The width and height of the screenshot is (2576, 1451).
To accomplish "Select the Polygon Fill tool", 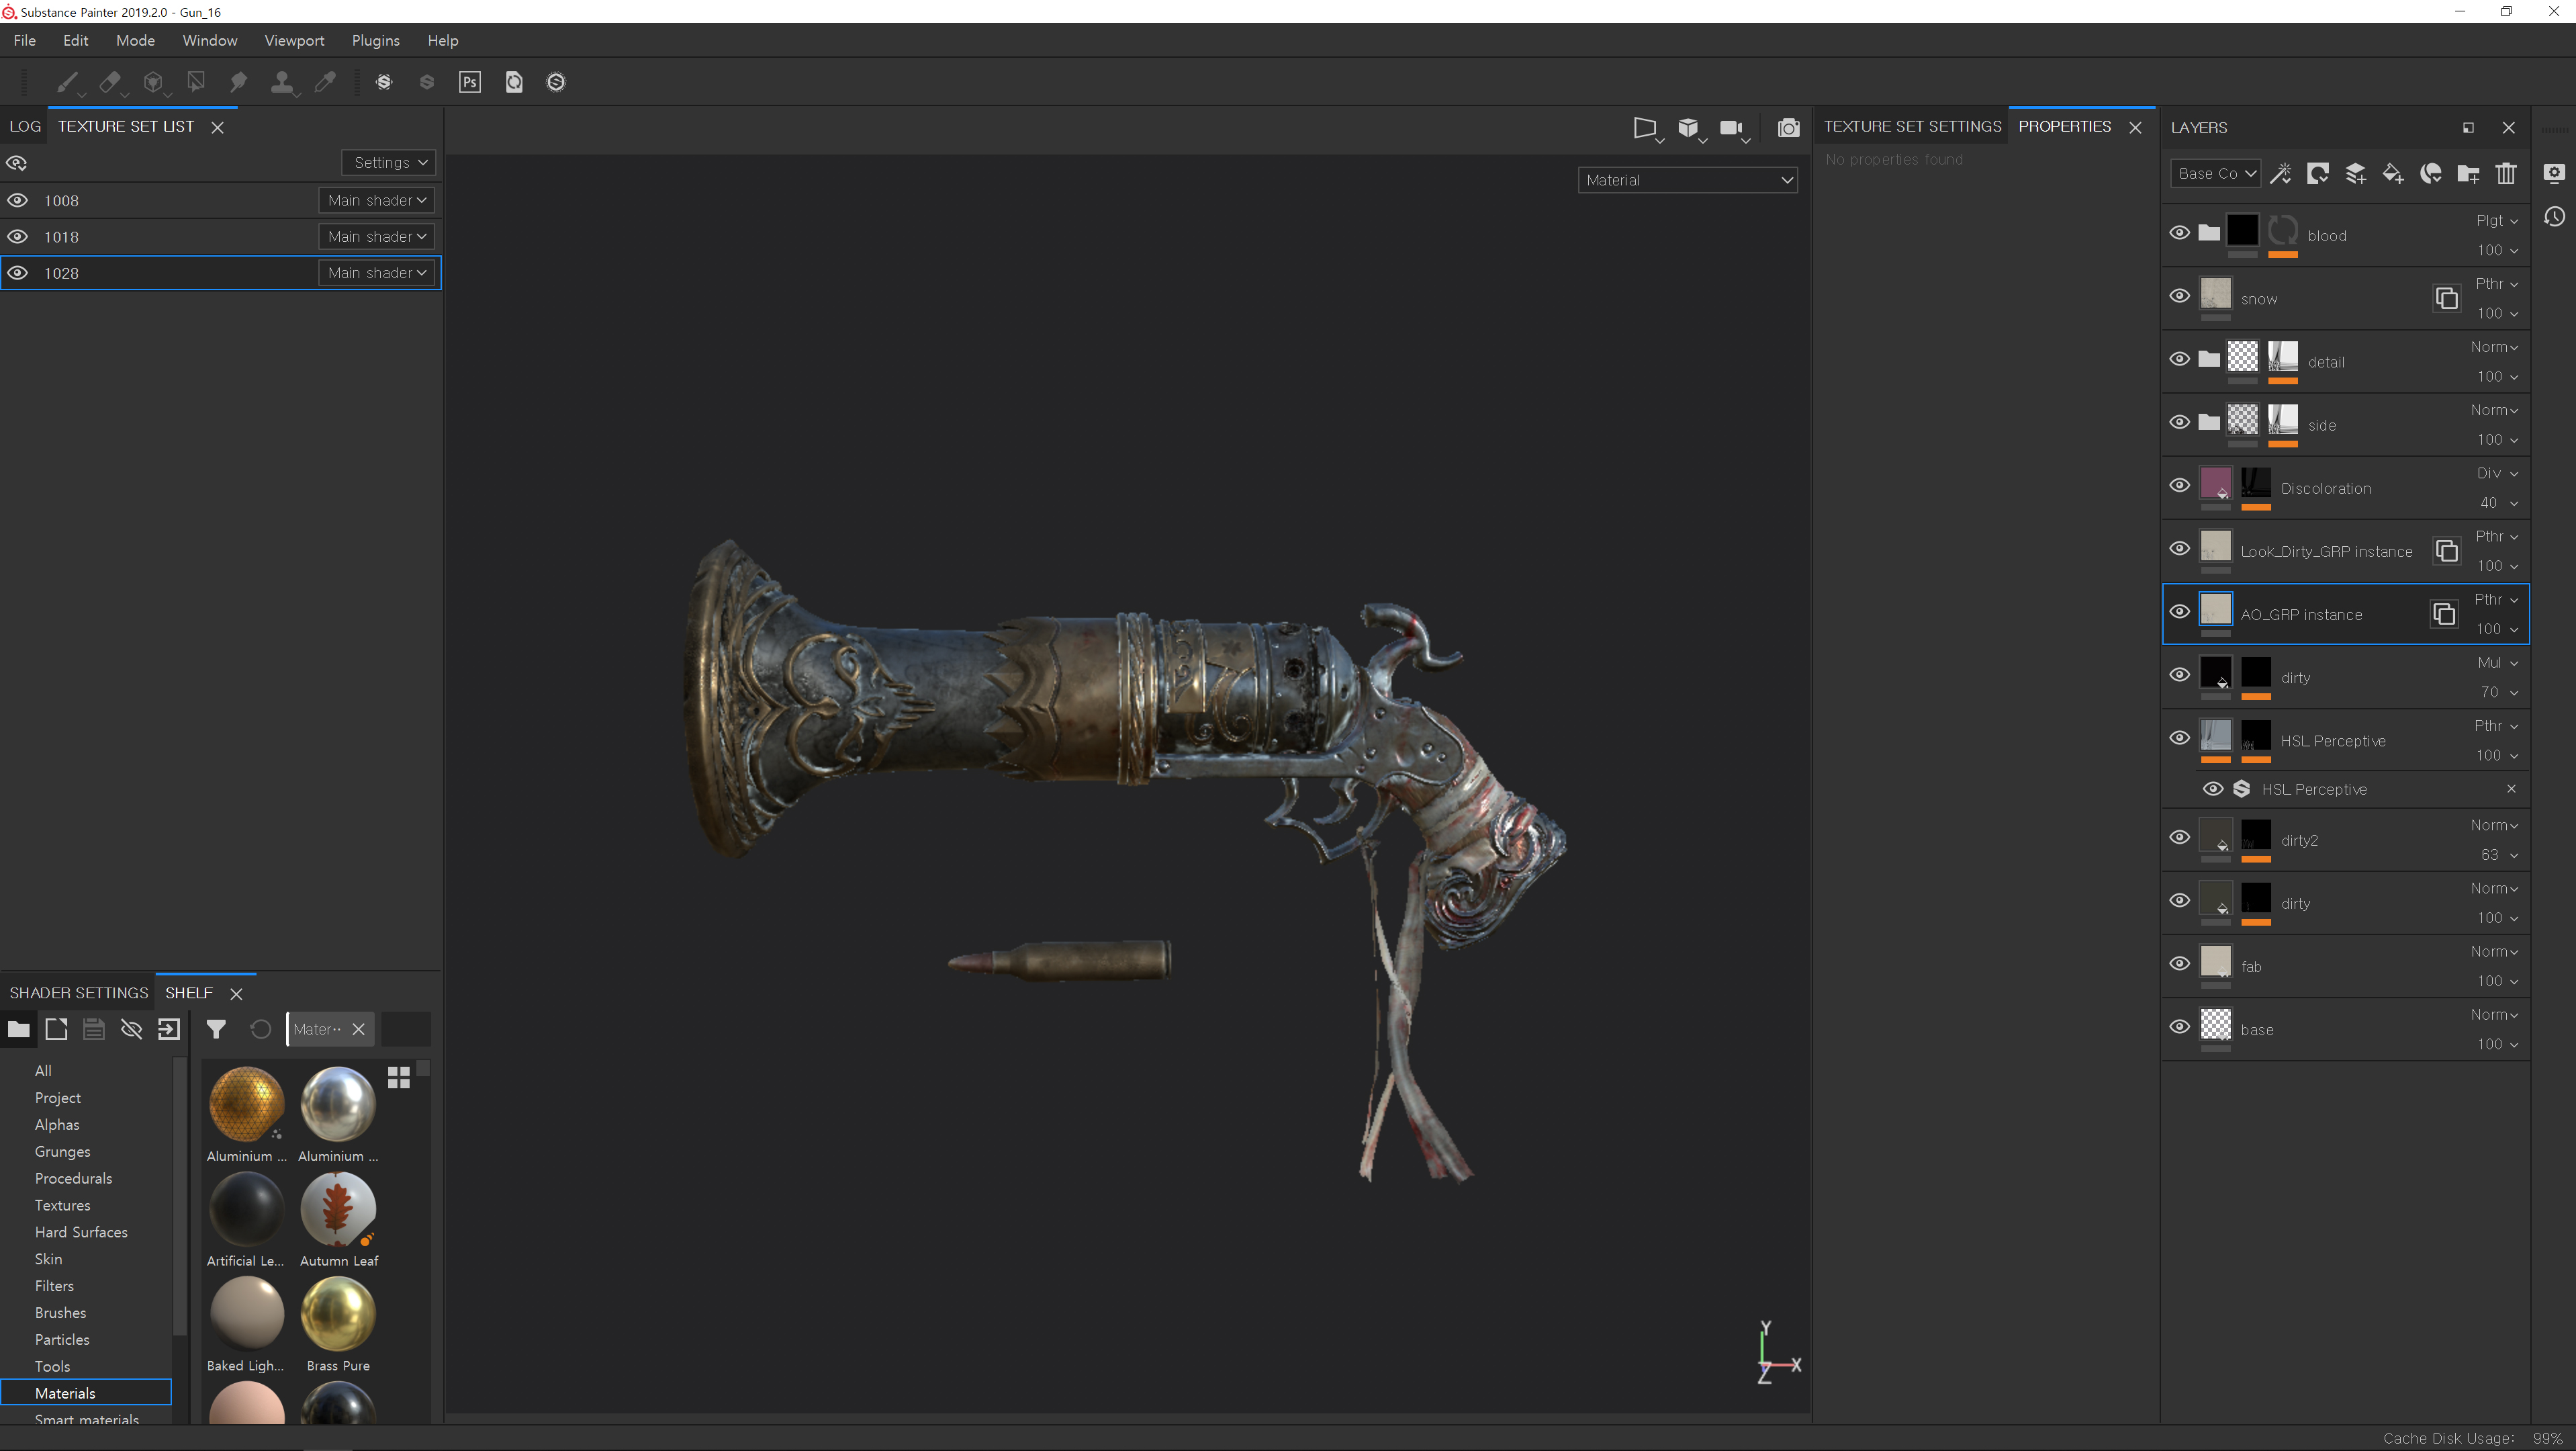I will [196, 82].
